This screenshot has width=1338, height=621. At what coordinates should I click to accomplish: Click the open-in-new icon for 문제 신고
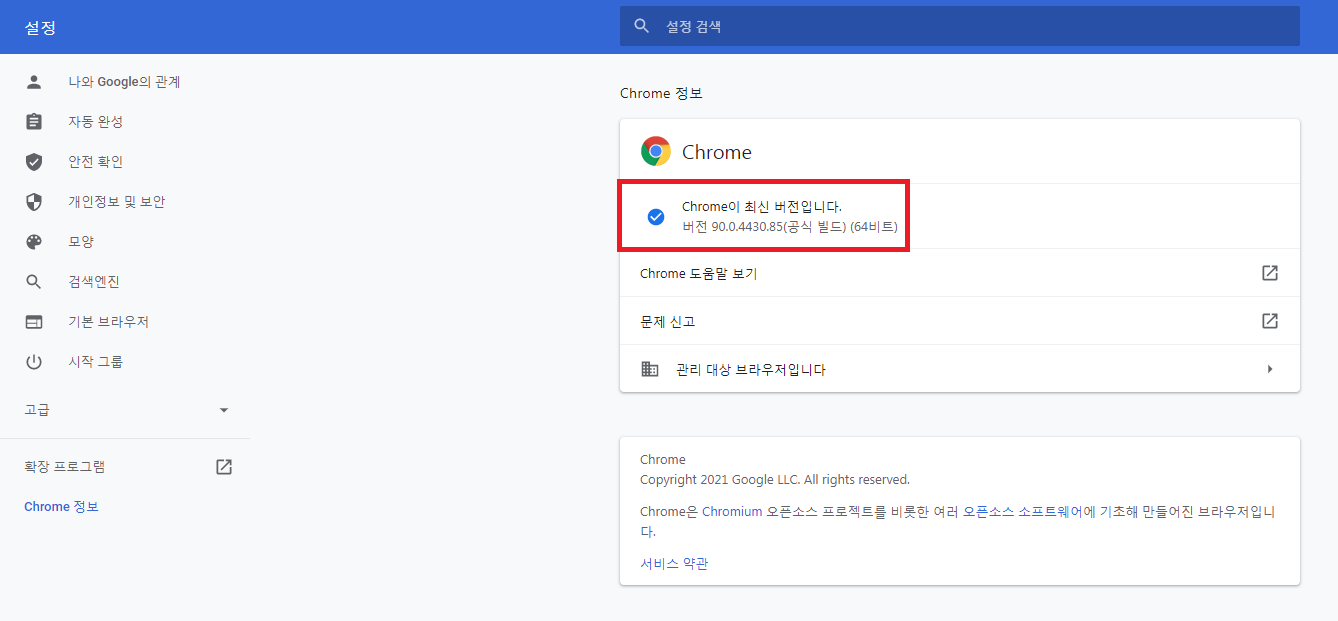coord(1270,321)
